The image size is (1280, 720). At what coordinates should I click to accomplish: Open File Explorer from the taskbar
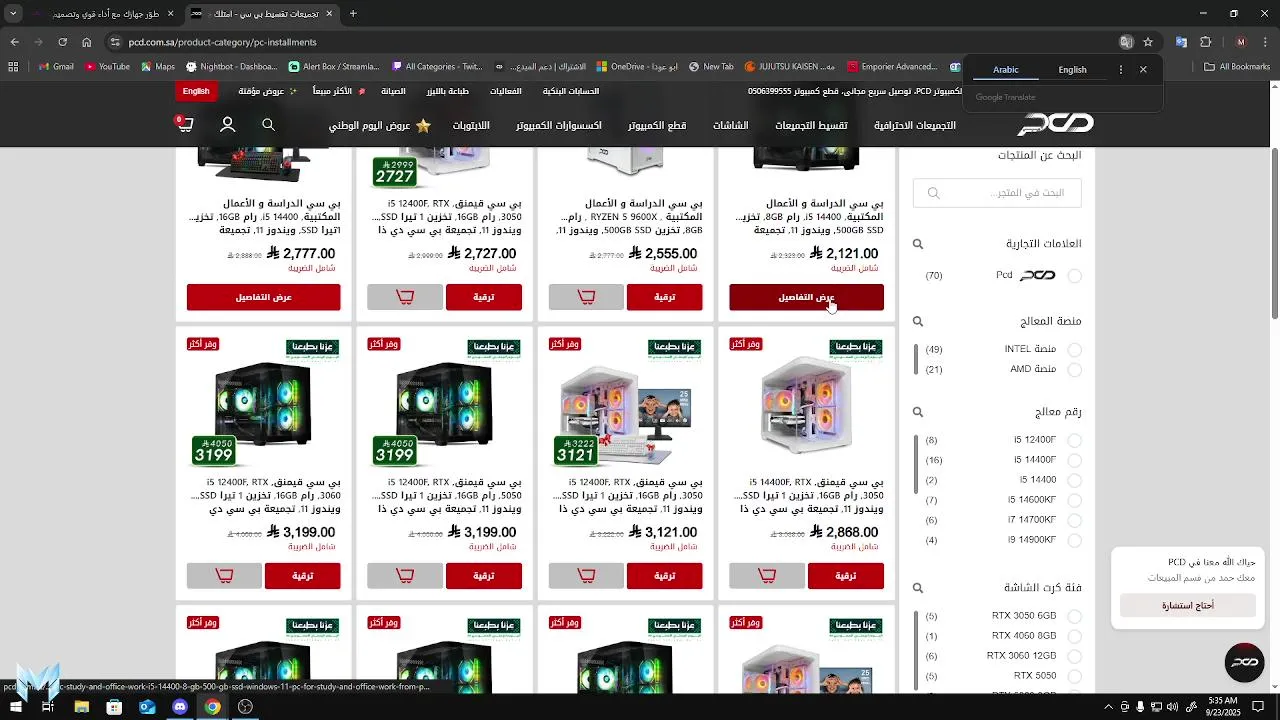pyautogui.click(x=81, y=707)
